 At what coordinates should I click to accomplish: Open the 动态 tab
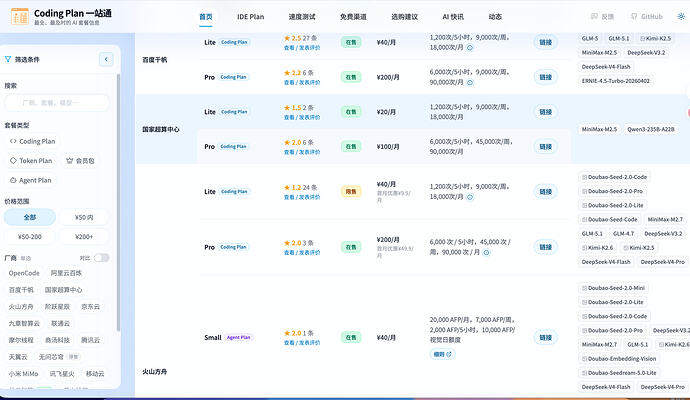point(495,17)
